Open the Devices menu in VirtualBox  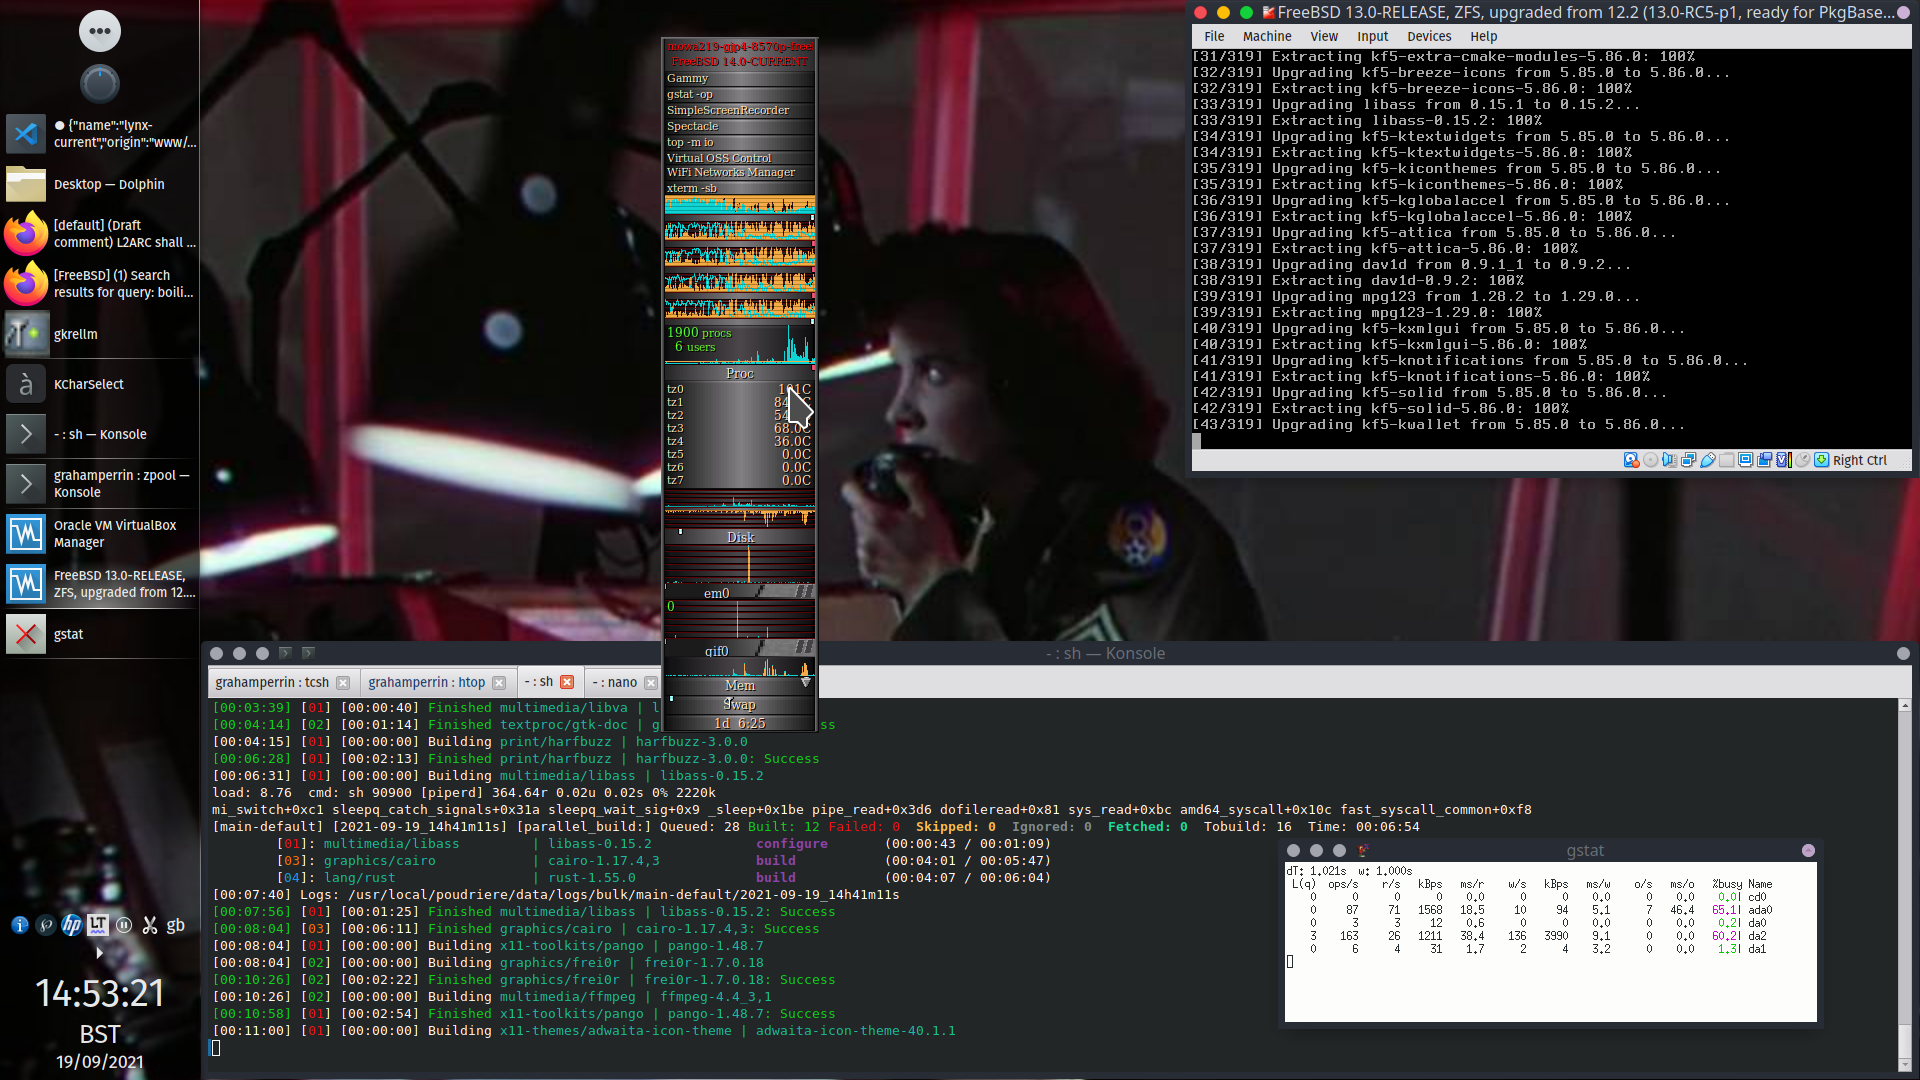[1428, 36]
